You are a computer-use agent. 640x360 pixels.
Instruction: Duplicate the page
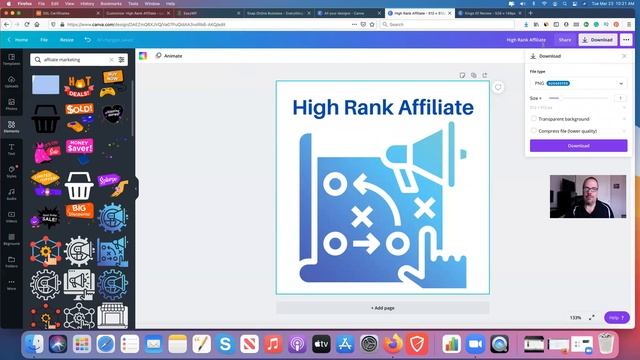[x=473, y=75]
